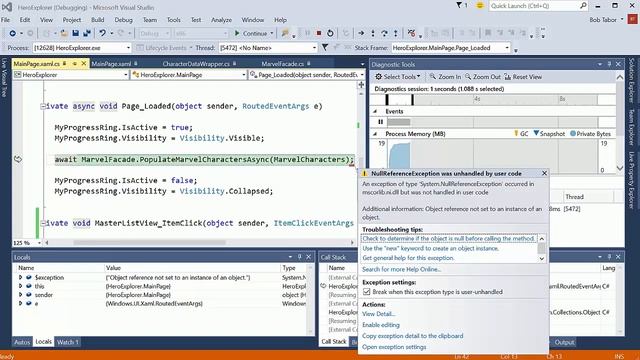Open the Debug menu

coord(123,20)
